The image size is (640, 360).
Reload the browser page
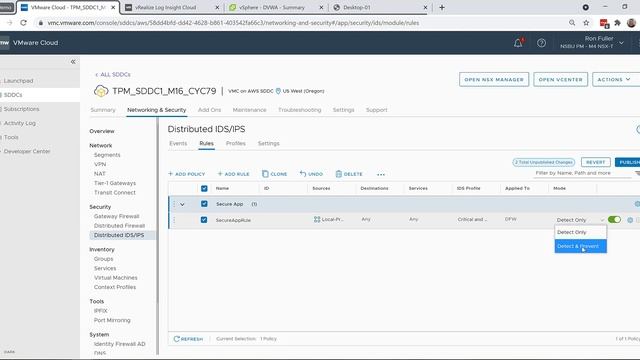23,23
